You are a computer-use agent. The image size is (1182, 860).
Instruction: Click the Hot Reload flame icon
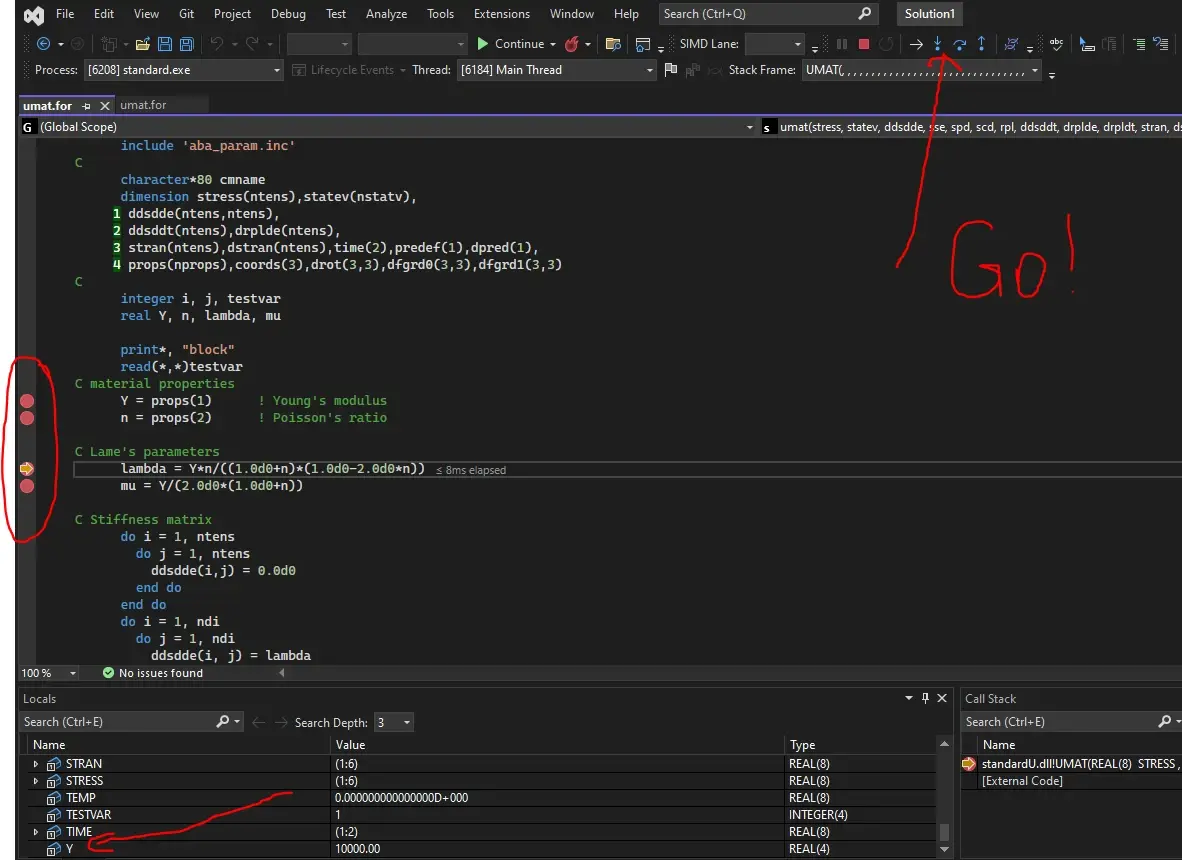click(572, 44)
